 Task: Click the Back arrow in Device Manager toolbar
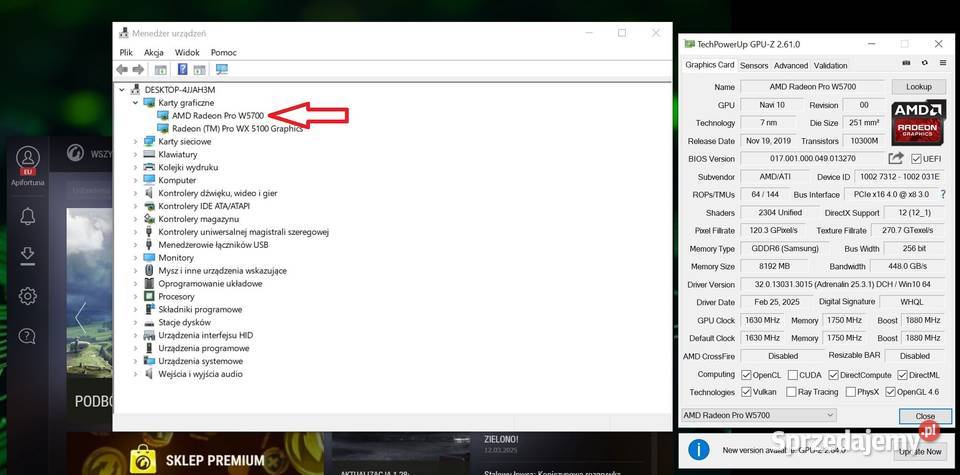pyautogui.click(x=122, y=70)
